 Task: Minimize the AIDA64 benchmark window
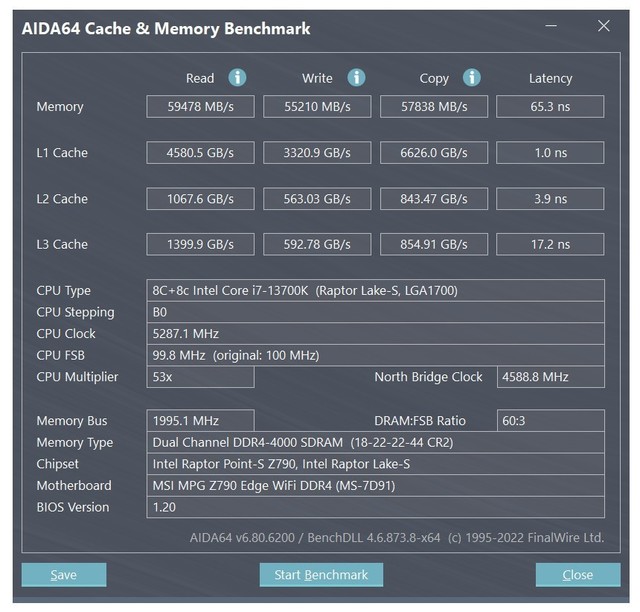[x=551, y=26]
